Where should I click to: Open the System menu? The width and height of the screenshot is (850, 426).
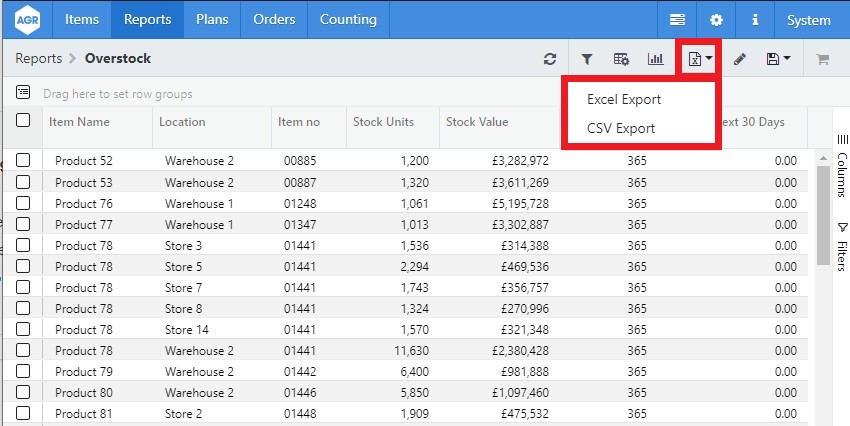coord(809,20)
